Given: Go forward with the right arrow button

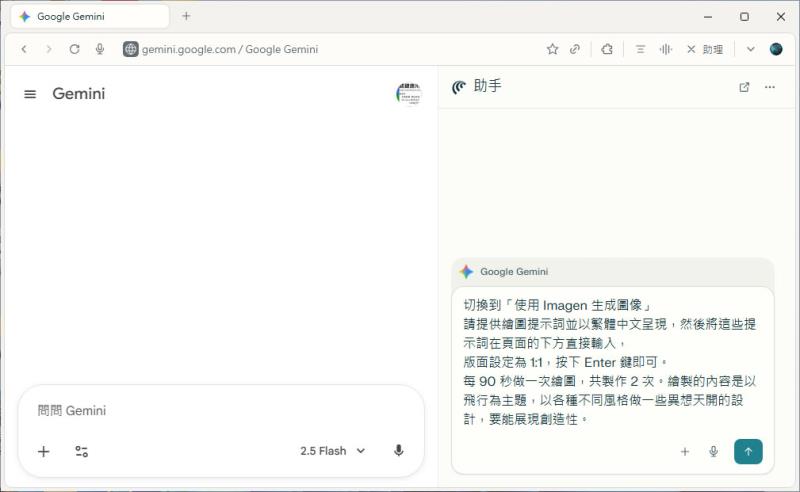Looking at the screenshot, I should coord(48,49).
